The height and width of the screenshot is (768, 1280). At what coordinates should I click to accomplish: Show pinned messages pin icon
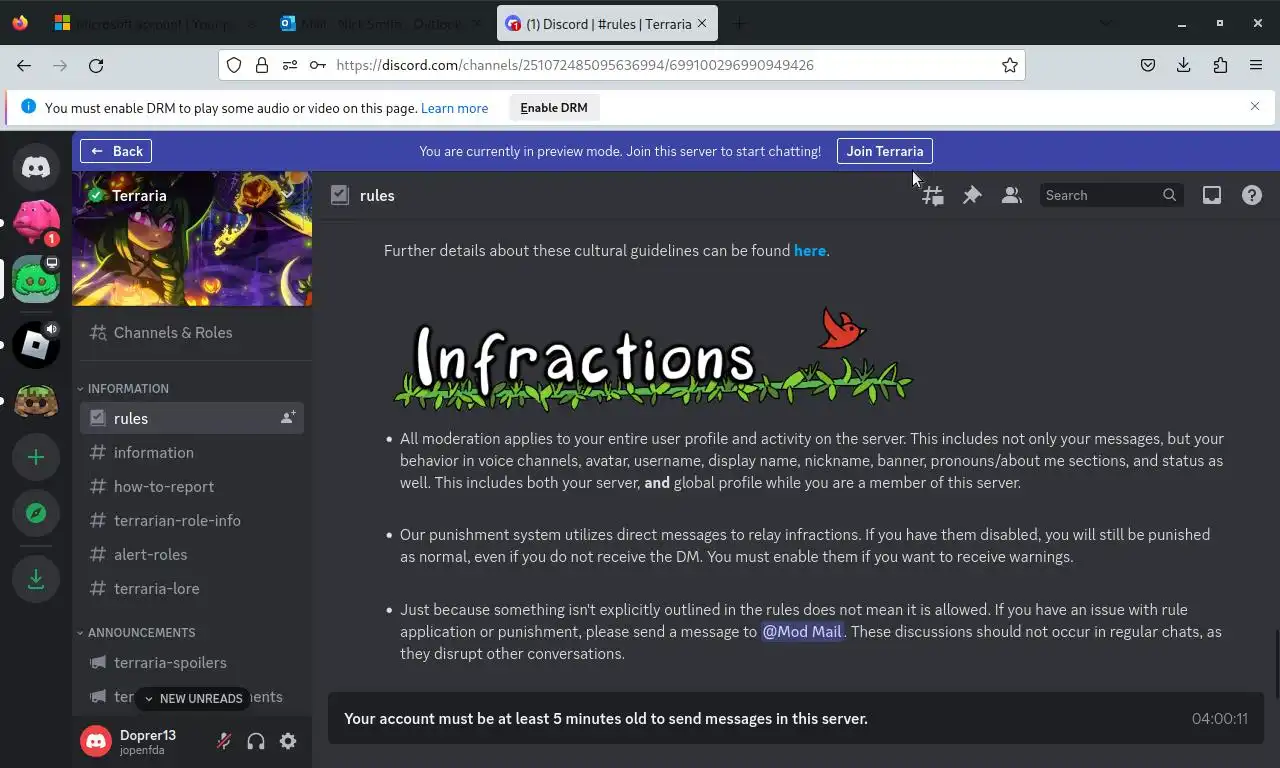pos(972,195)
